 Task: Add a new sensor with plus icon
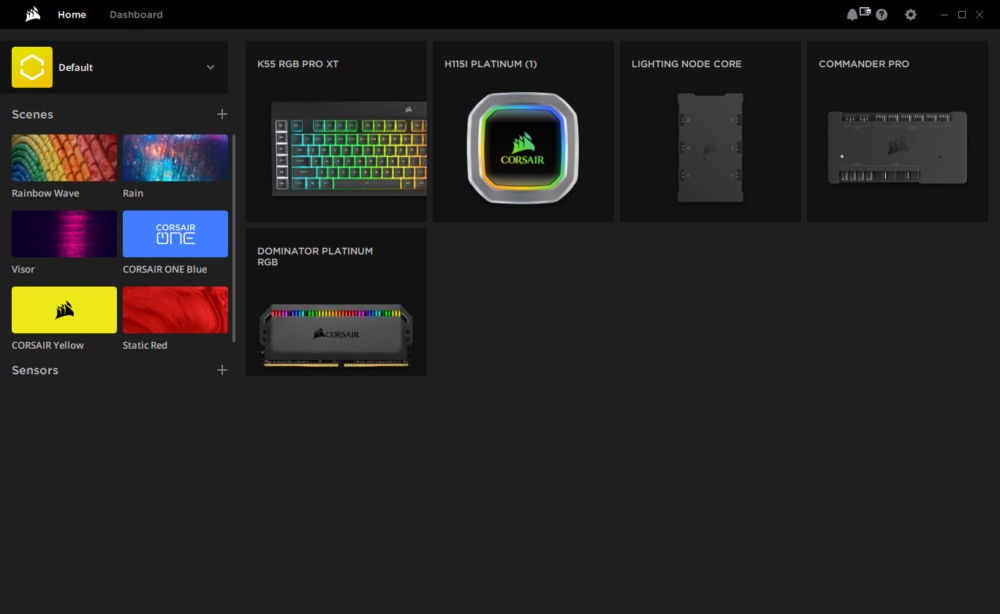click(222, 370)
